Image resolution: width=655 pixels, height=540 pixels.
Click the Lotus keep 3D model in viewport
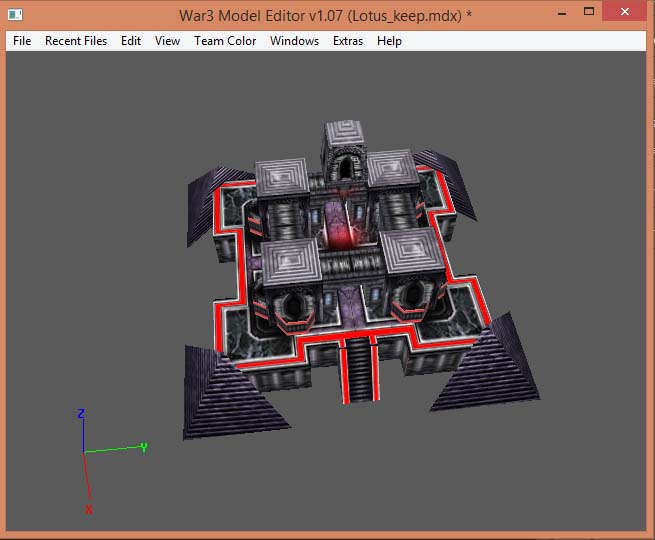[x=361, y=280]
